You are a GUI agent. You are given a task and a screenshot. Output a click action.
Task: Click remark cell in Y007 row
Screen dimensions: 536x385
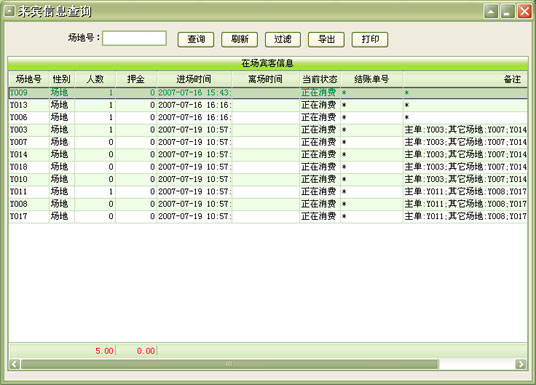point(465,142)
